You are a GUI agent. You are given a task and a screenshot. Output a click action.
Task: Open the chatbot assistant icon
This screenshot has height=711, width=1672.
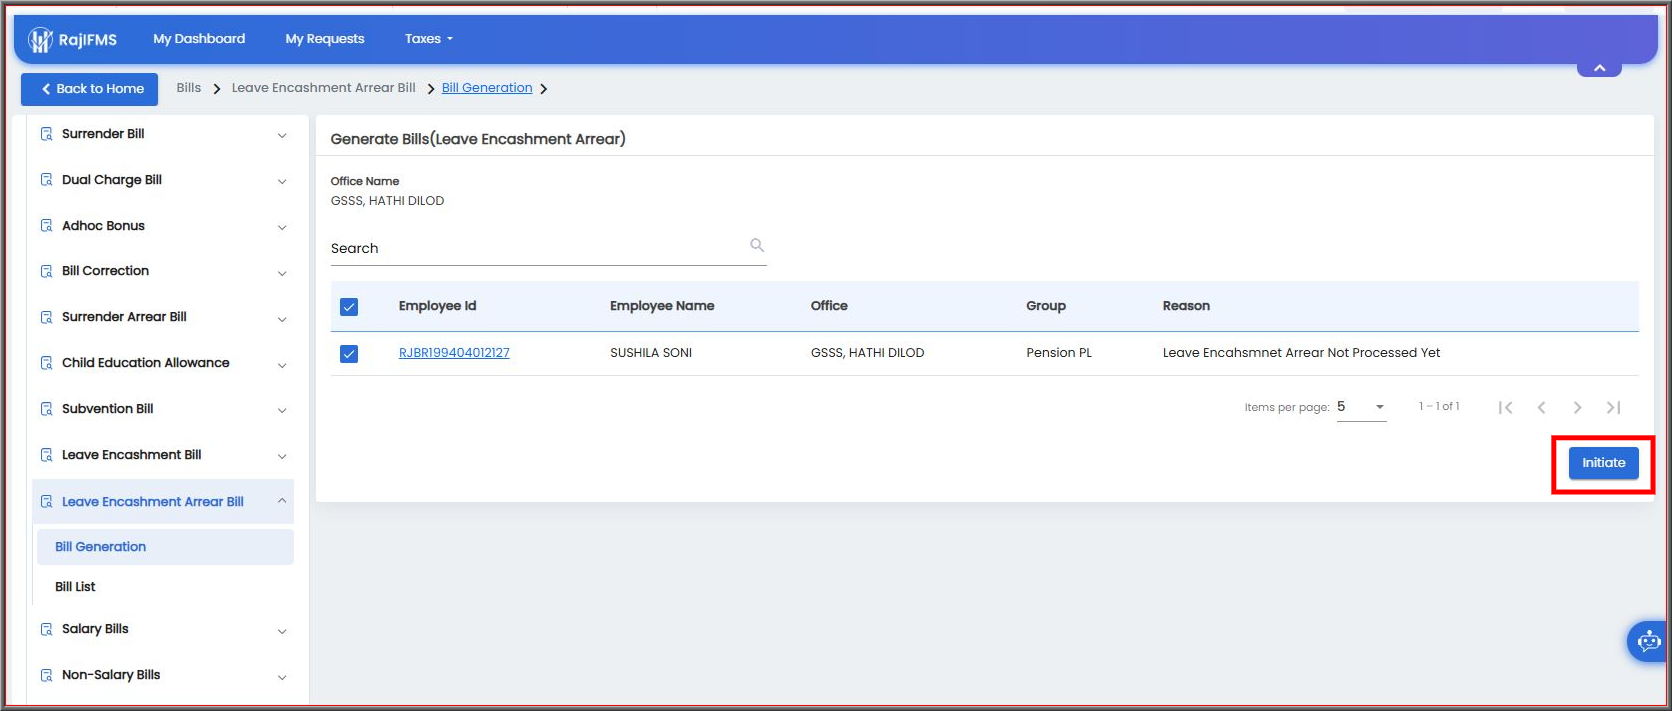pos(1648,641)
